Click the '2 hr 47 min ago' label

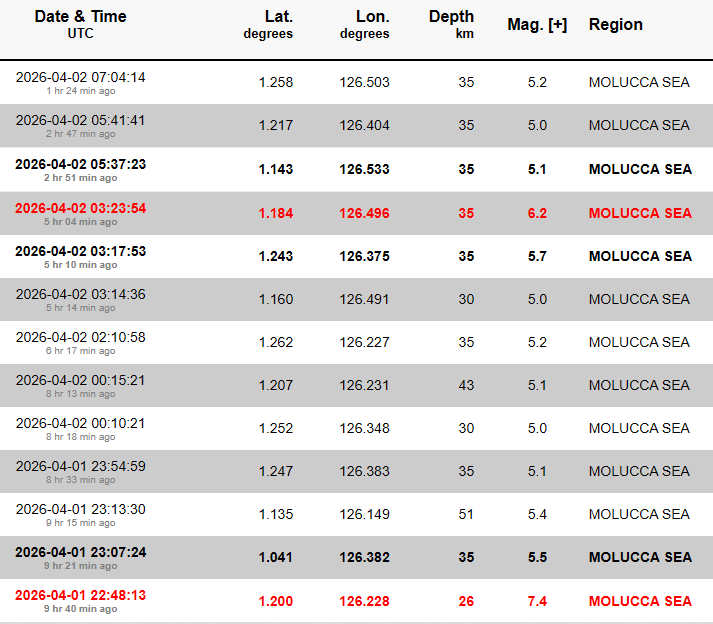(80, 134)
